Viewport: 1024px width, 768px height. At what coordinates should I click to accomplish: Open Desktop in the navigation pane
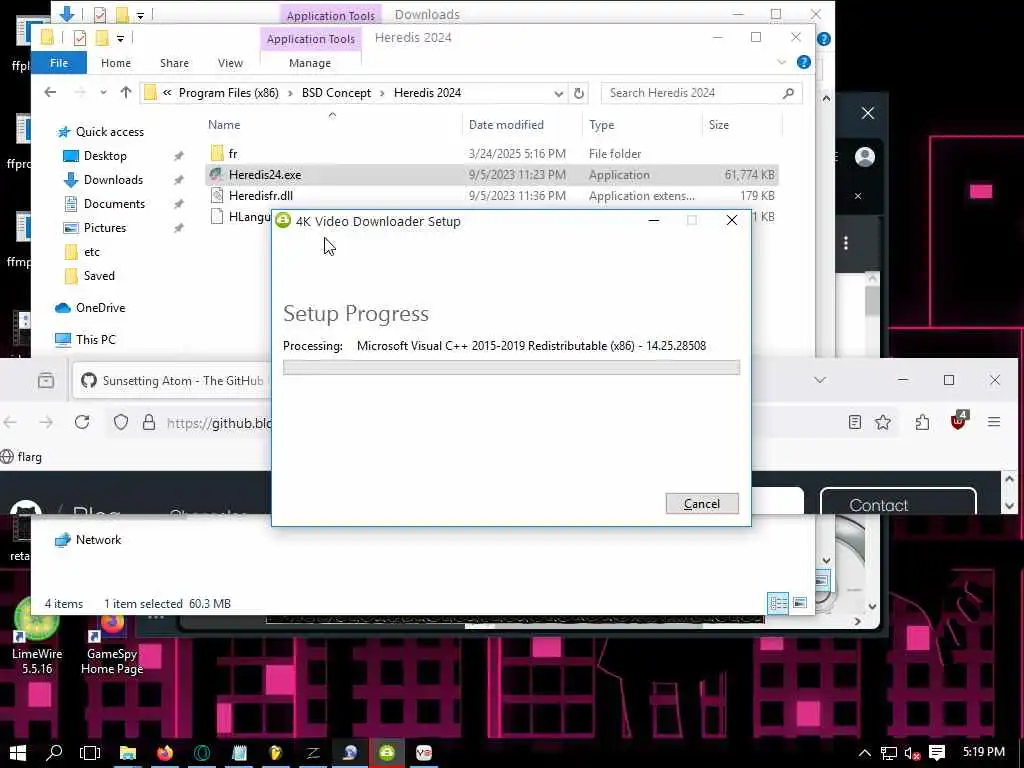pos(105,155)
